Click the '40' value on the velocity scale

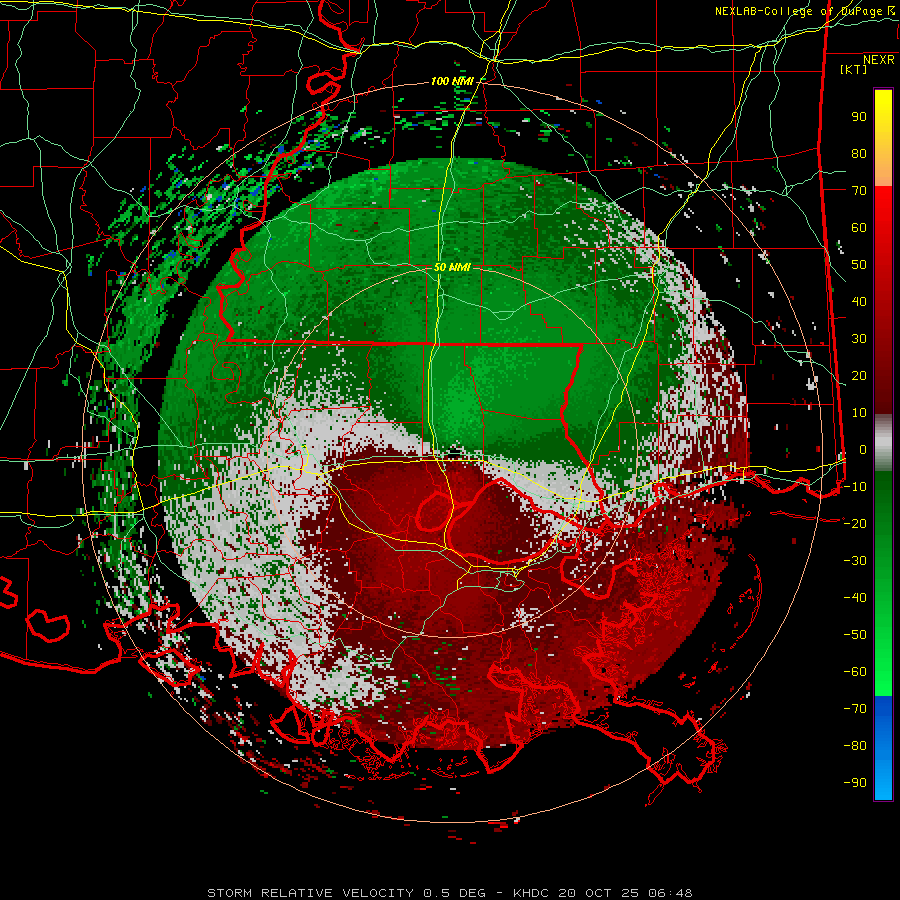[x=859, y=302]
